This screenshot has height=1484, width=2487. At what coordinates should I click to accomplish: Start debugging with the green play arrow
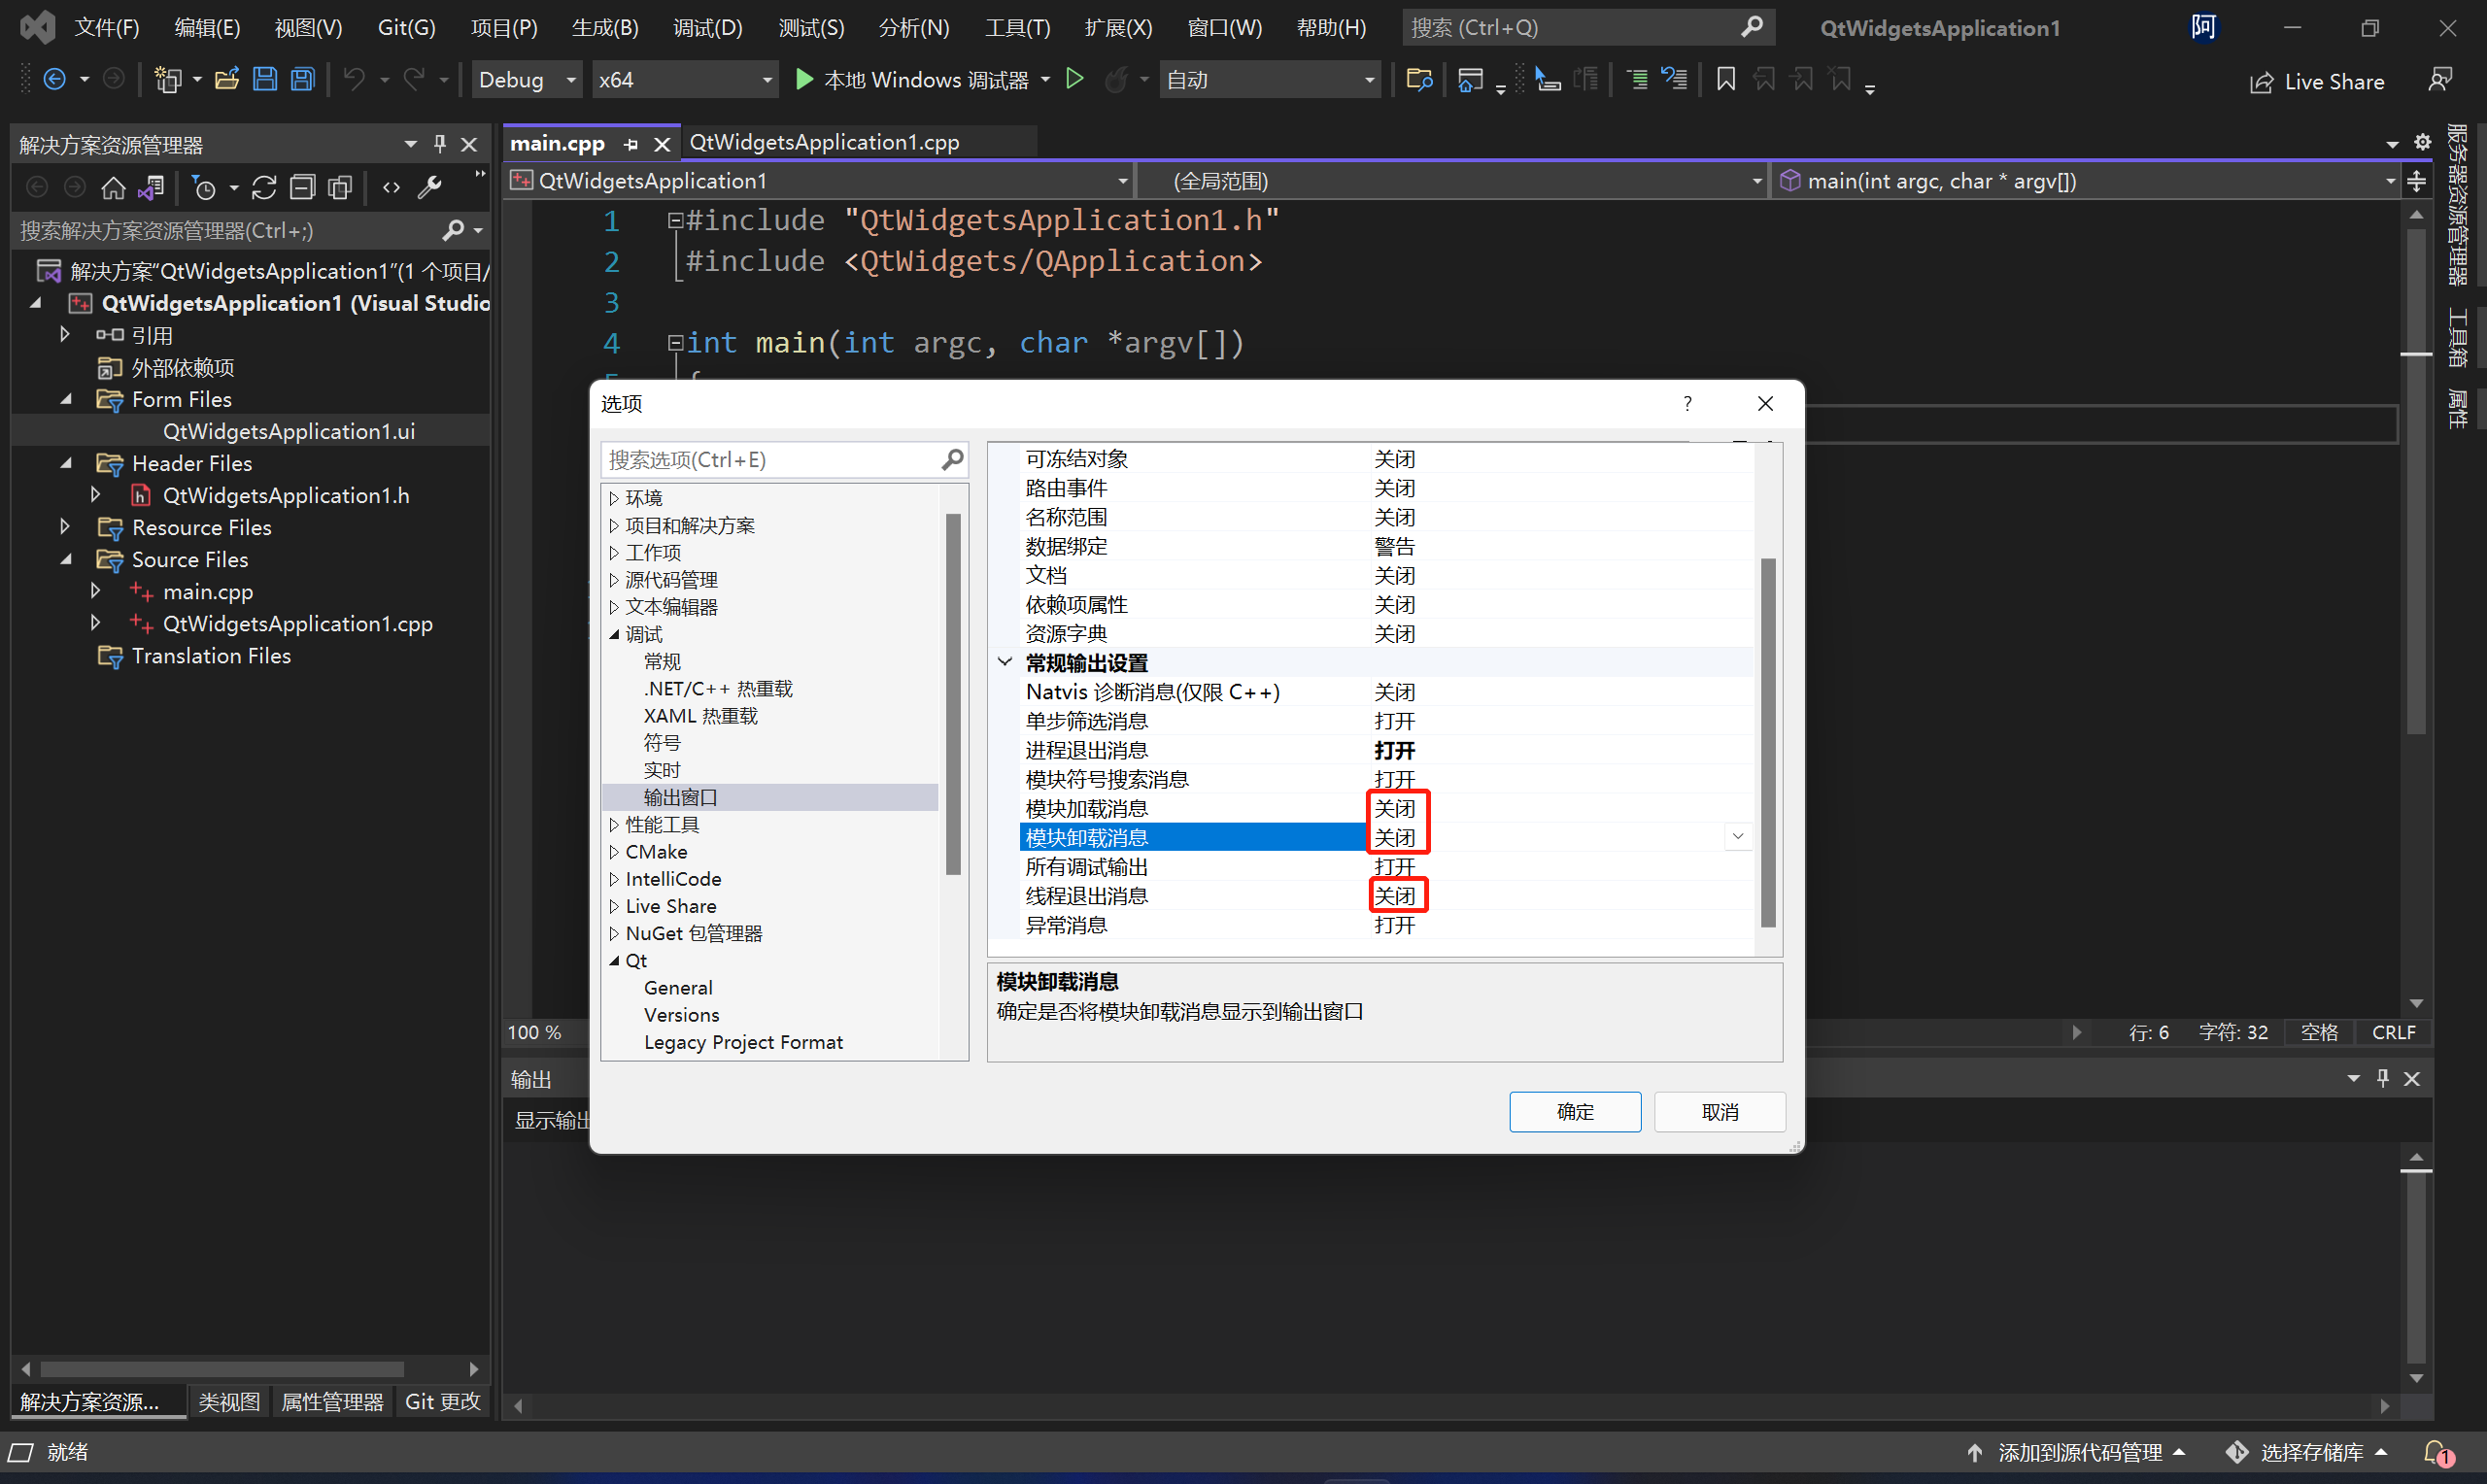[x=804, y=79]
